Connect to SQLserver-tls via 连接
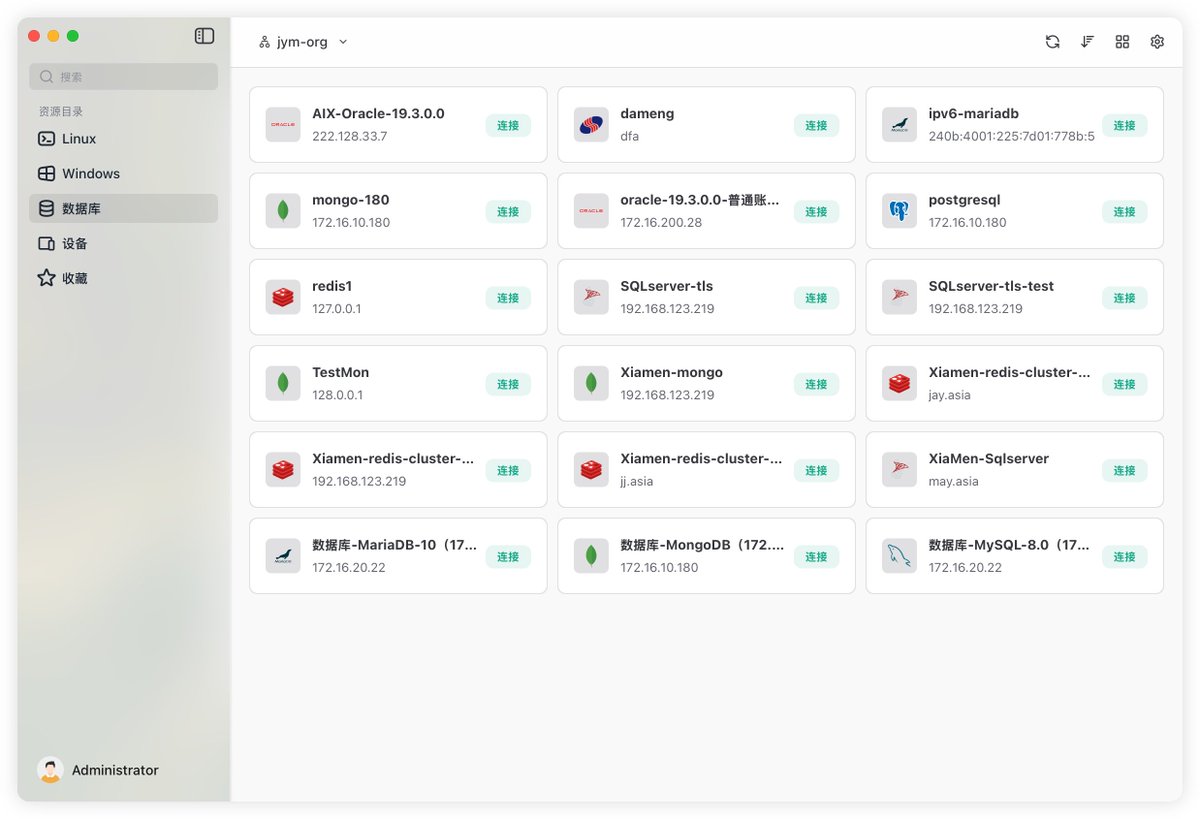 click(x=816, y=298)
